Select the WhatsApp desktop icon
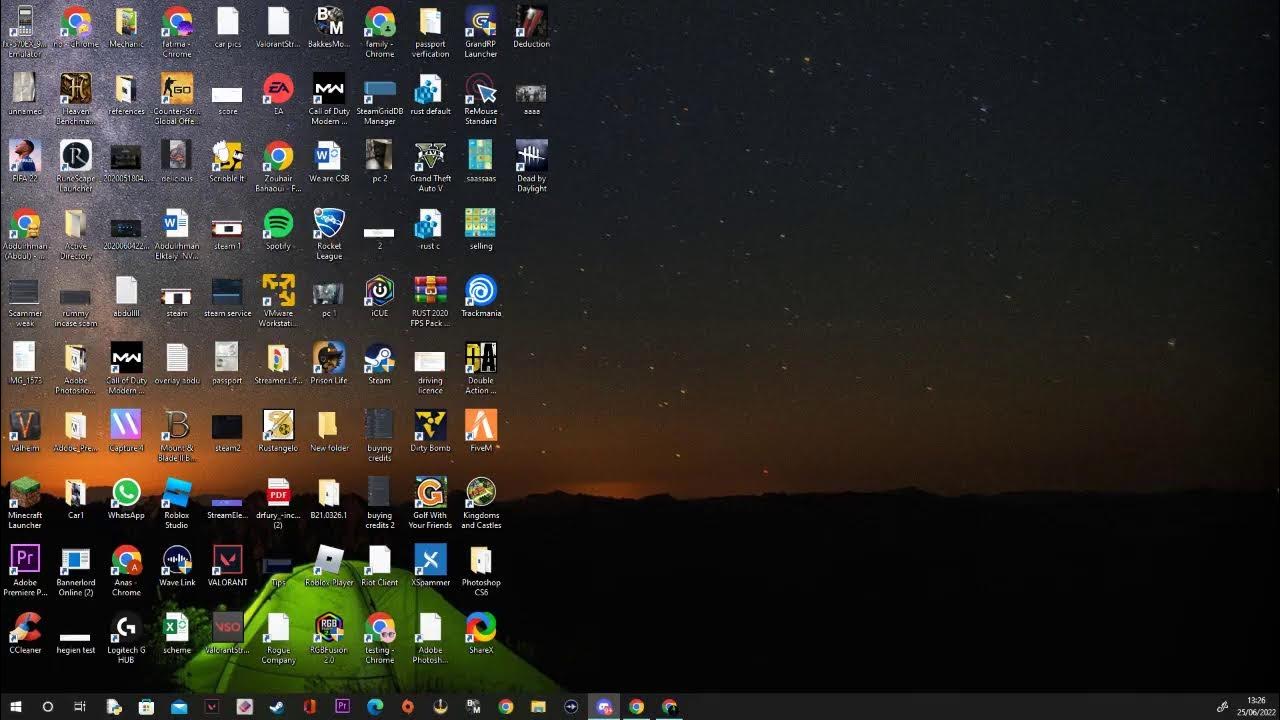Image resolution: width=1280 pixels, height=720 pixels. pyautogui.click(x=126, y=499)
